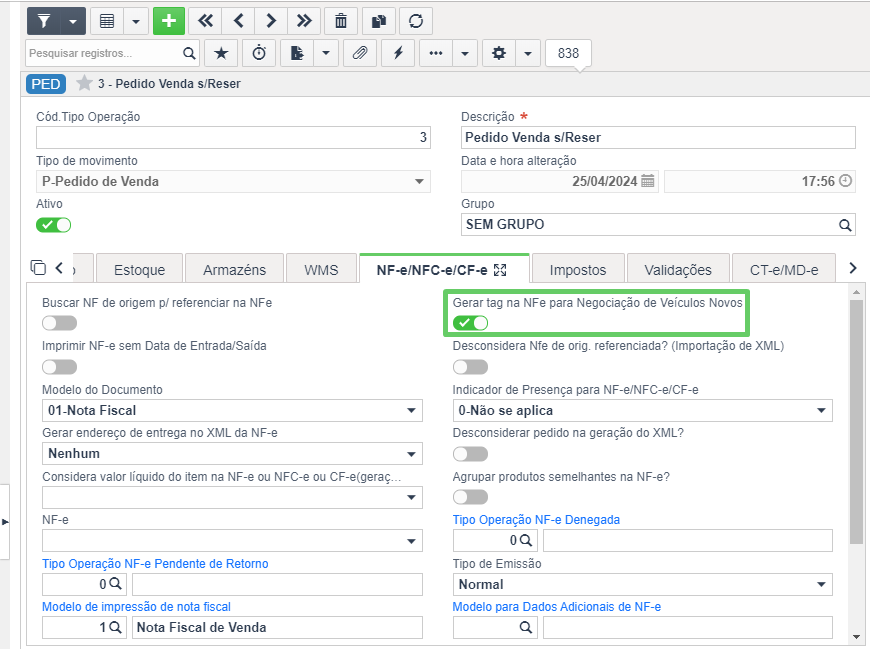870x649 pixels.
Task: Open Tipo Operação NF-e Pendente de Retorno link
Action: (155, 564)
